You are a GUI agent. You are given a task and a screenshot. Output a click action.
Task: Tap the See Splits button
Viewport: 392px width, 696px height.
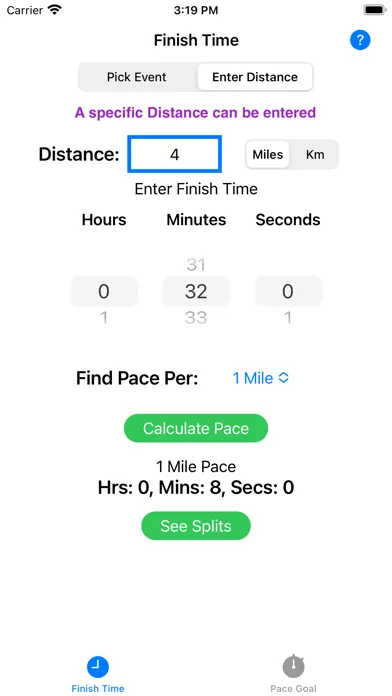coord(196,526)
